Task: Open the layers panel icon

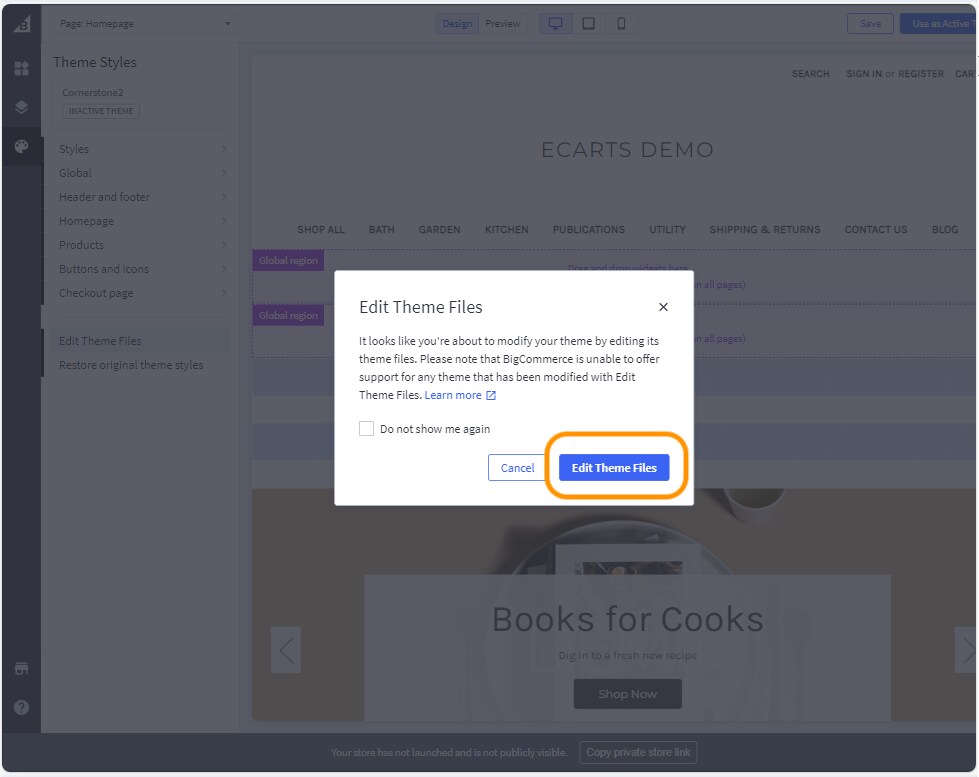Action: (21, 108)
